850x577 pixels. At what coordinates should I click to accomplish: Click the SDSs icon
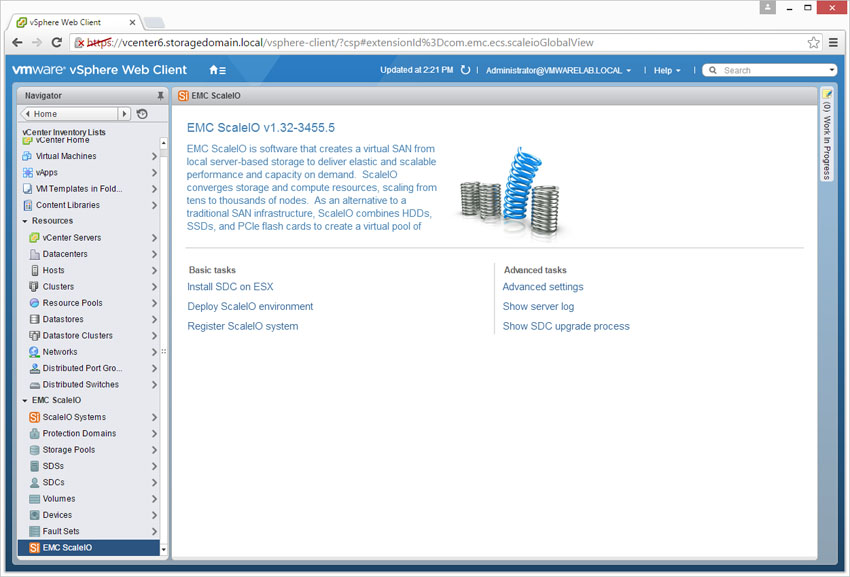click(x=34, y=466)
